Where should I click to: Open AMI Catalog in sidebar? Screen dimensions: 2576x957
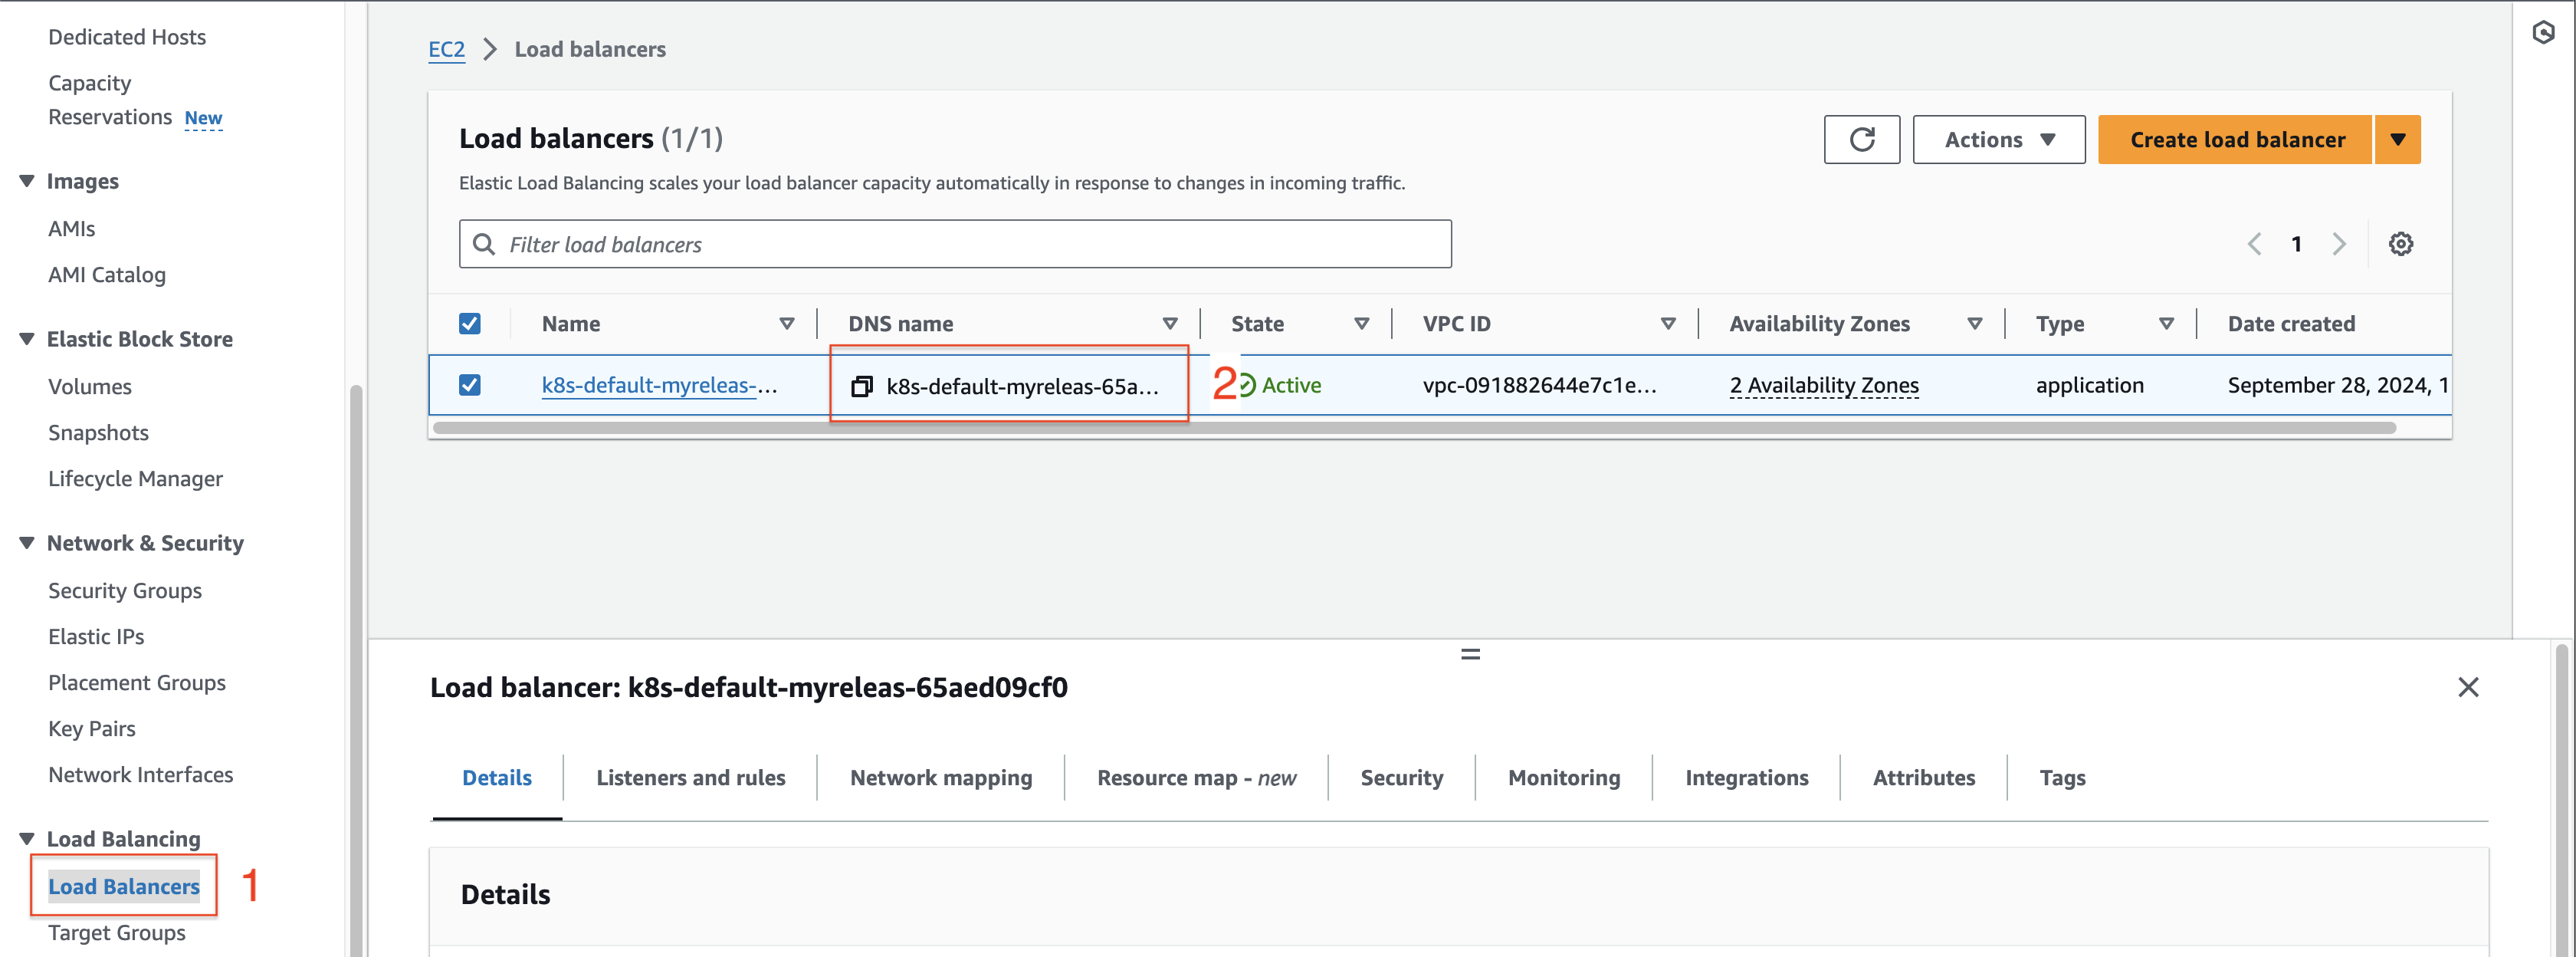(x=107, y=274)
